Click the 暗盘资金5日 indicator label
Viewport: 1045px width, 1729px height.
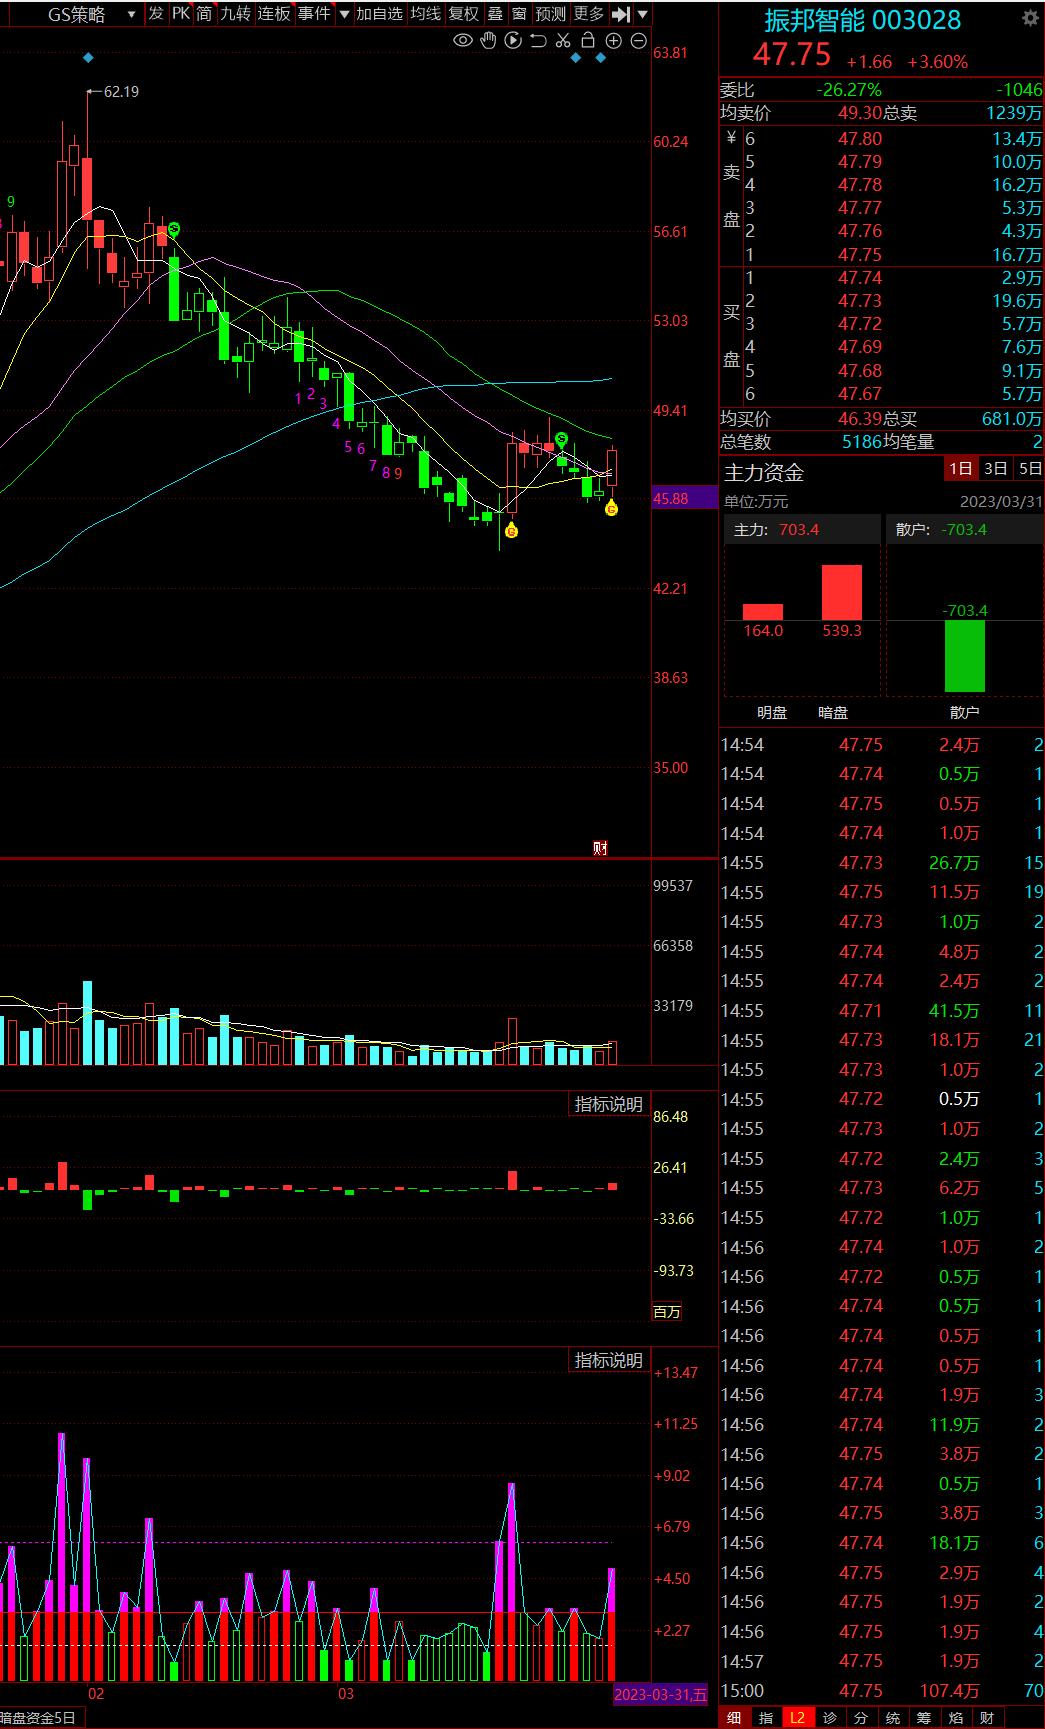tap(41, 1718)
